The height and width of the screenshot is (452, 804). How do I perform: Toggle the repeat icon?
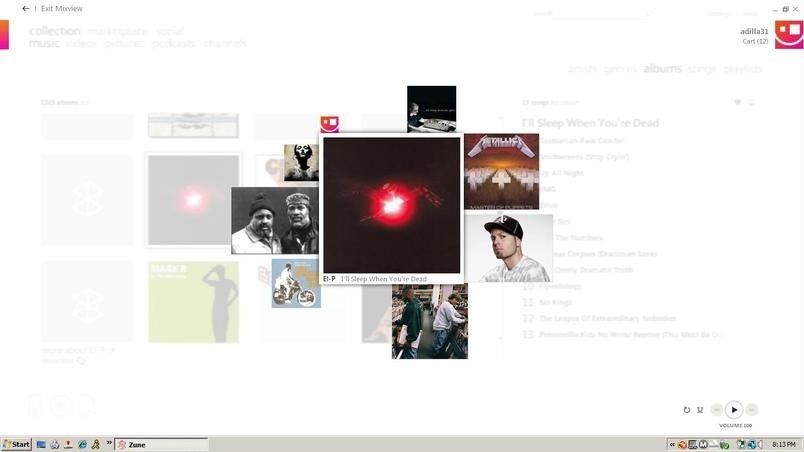(x=687, y=410)
